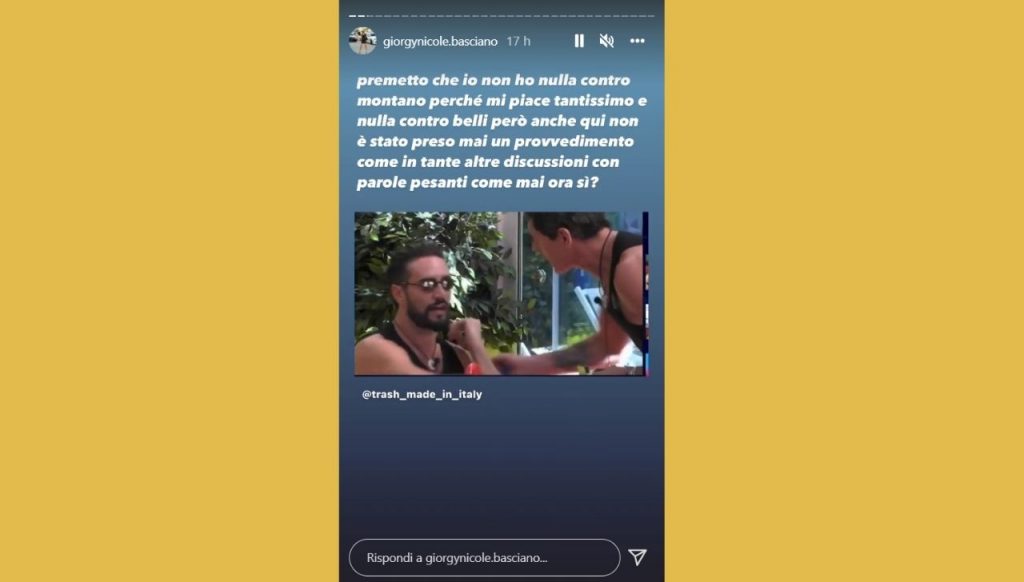Click the yellow background left of the story
Screen dimensions: 1024x582
[169, 291]
